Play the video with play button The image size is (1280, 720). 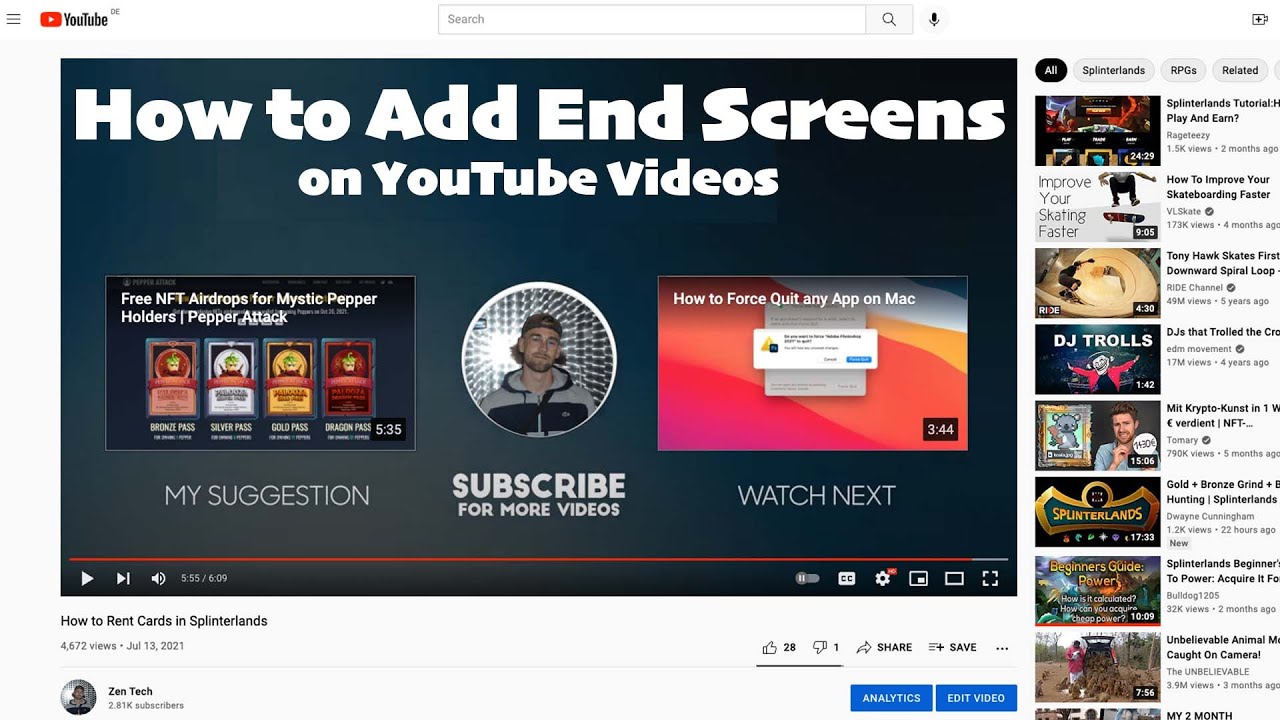click(87, 578)
